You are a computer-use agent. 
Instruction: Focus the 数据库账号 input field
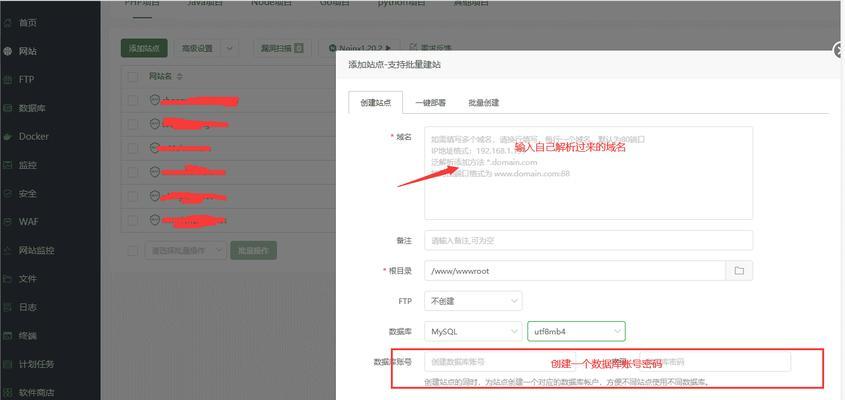(x=500, y=362)
